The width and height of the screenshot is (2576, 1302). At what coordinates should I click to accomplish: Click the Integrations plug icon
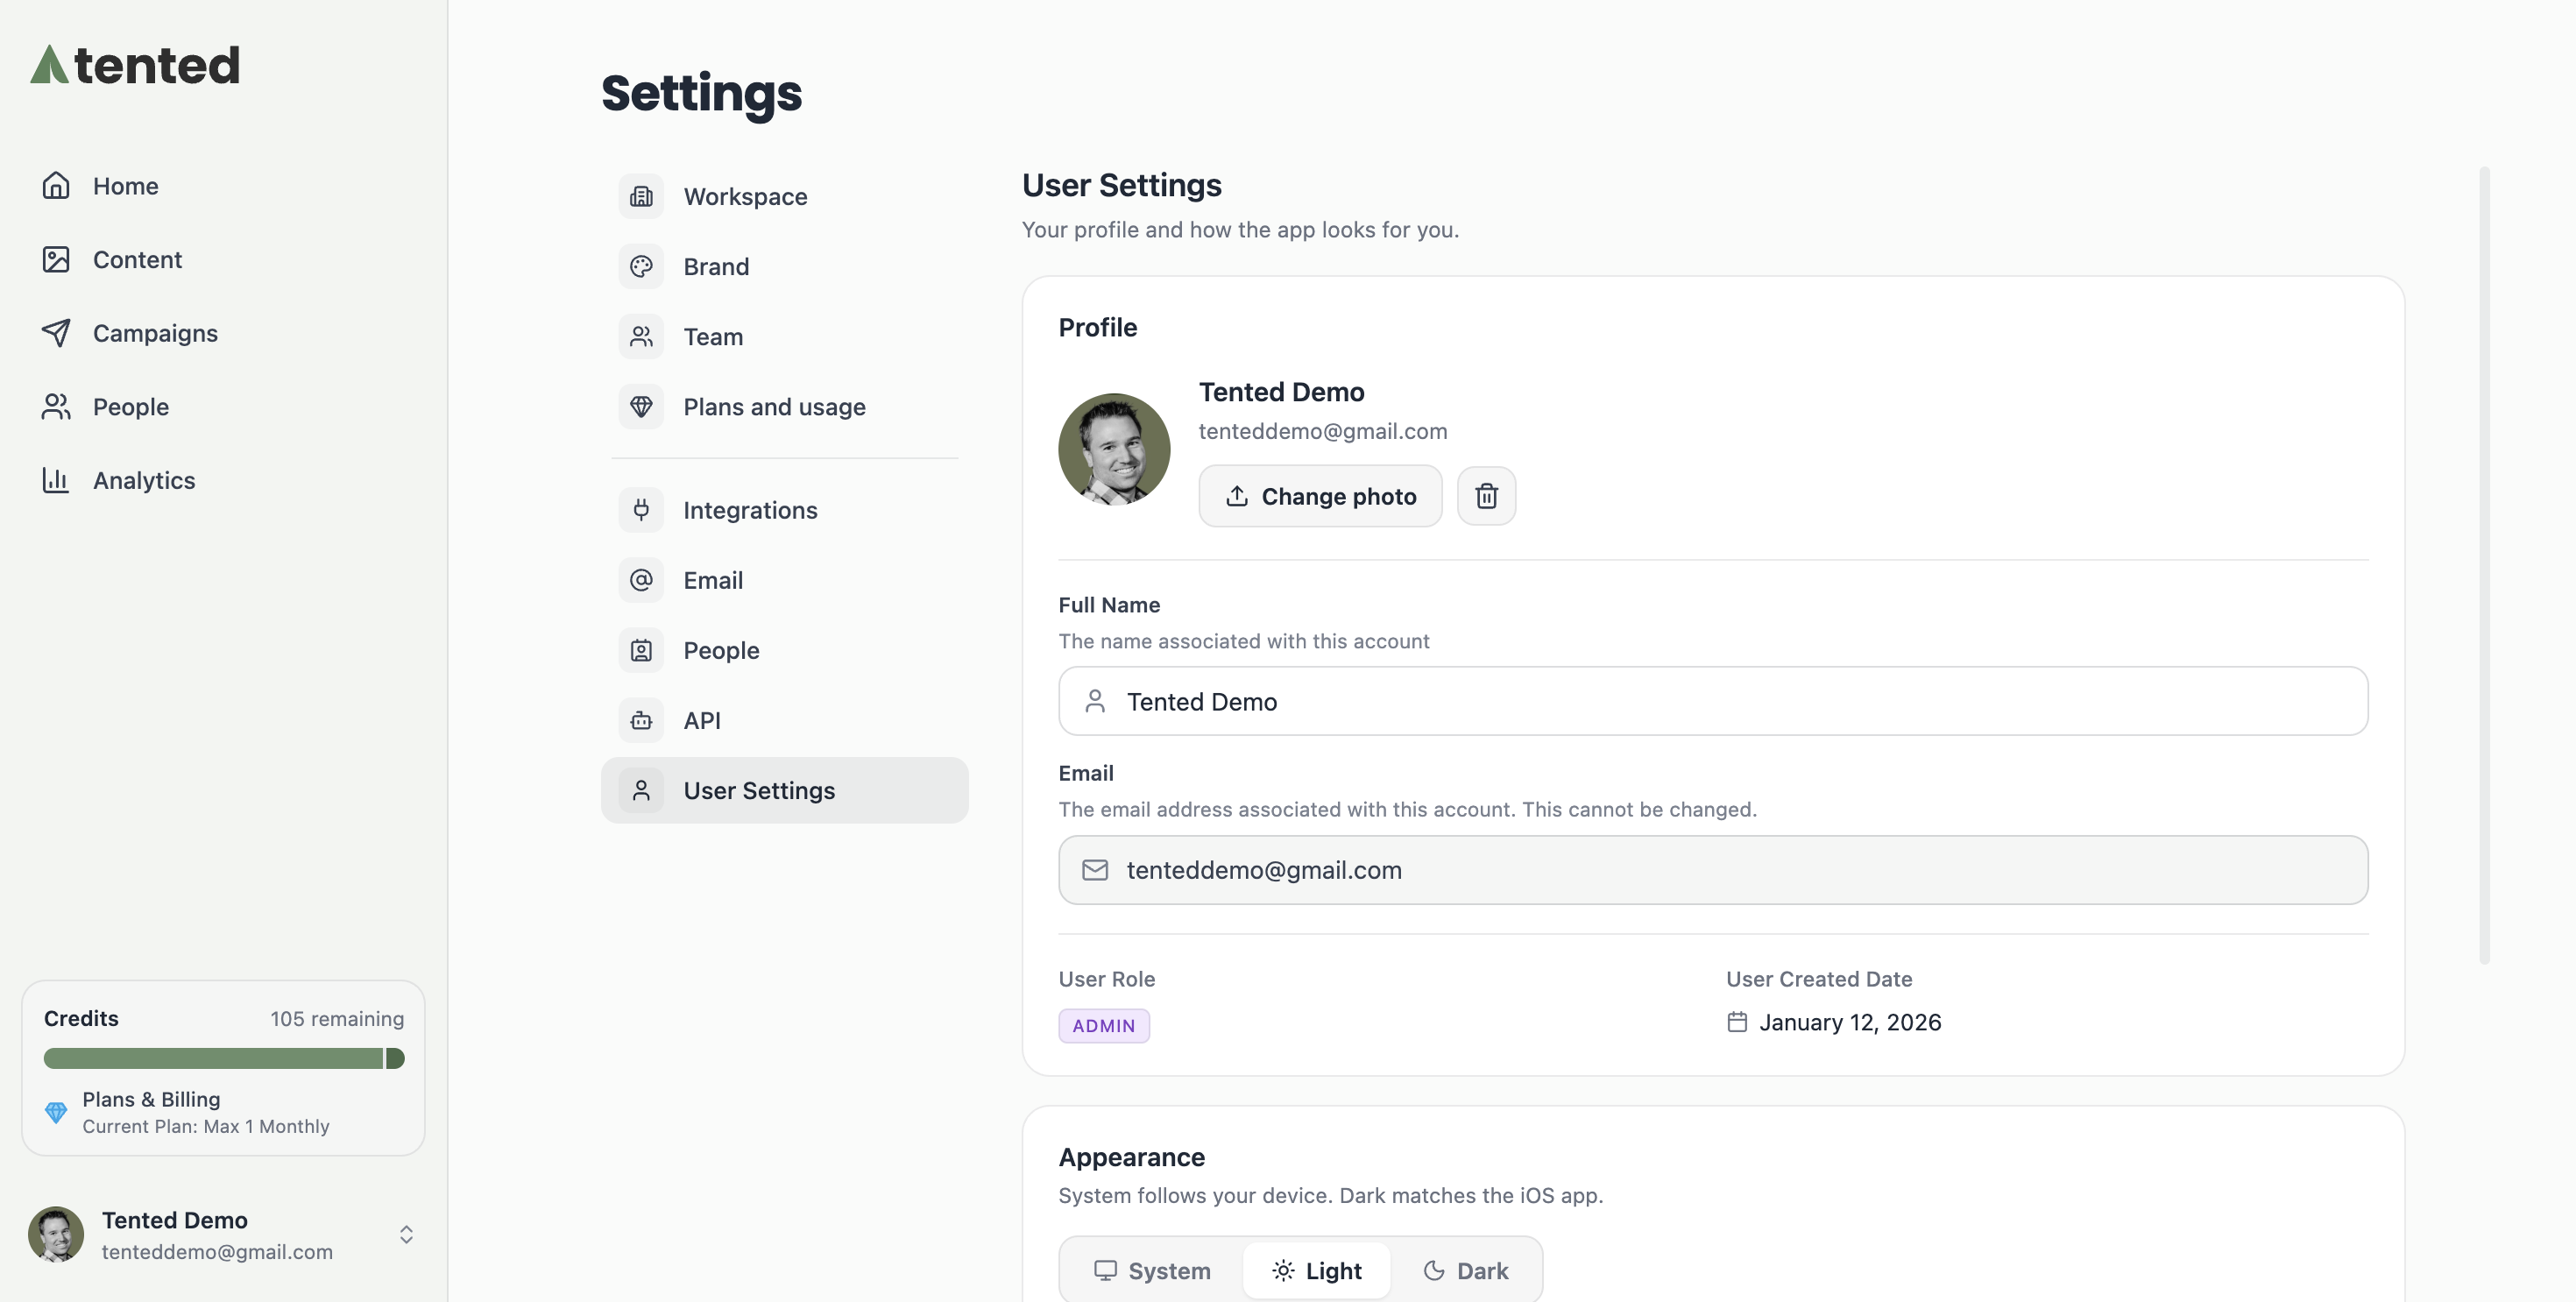(641, 510)
